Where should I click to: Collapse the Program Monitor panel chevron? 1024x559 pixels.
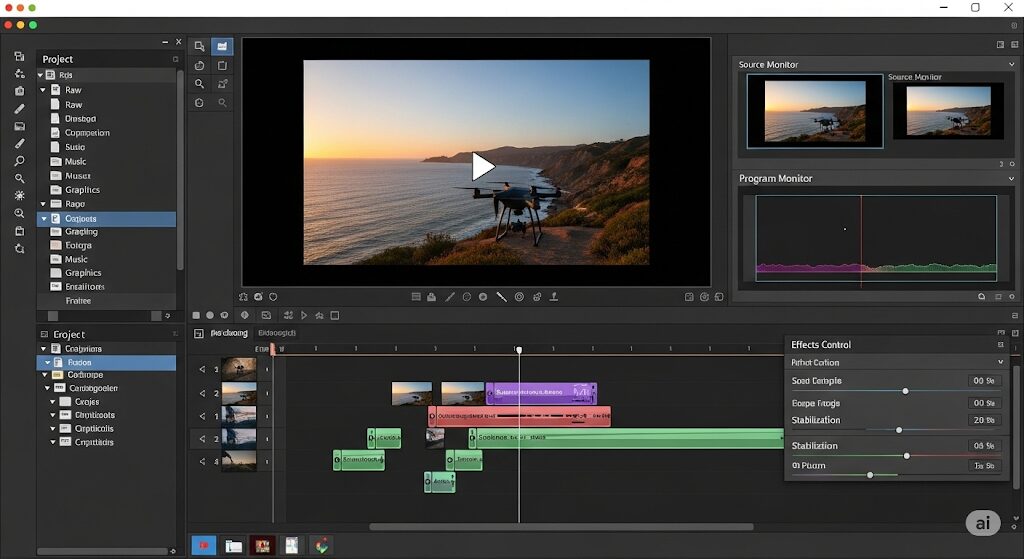1012,178
